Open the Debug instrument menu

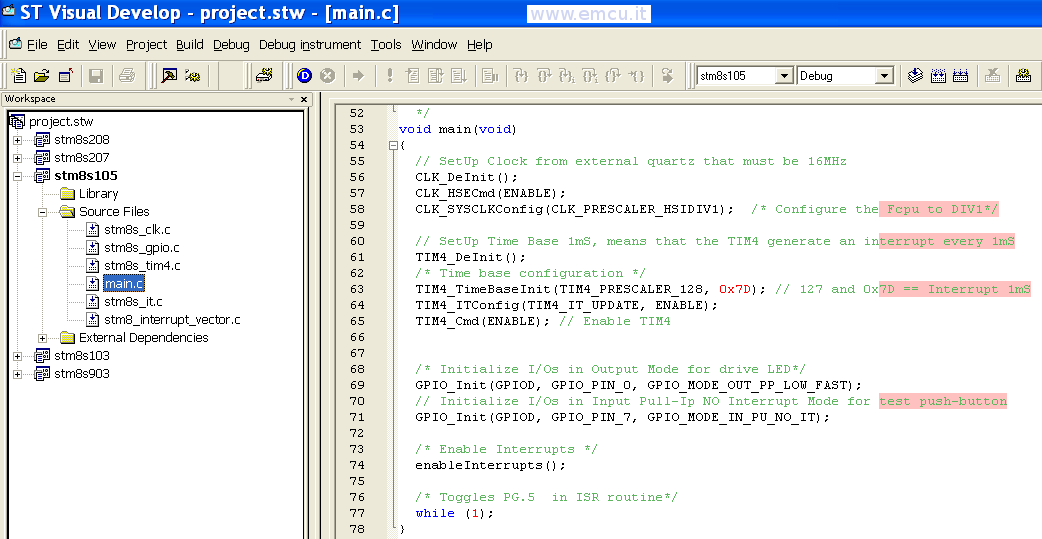point(310,45)
